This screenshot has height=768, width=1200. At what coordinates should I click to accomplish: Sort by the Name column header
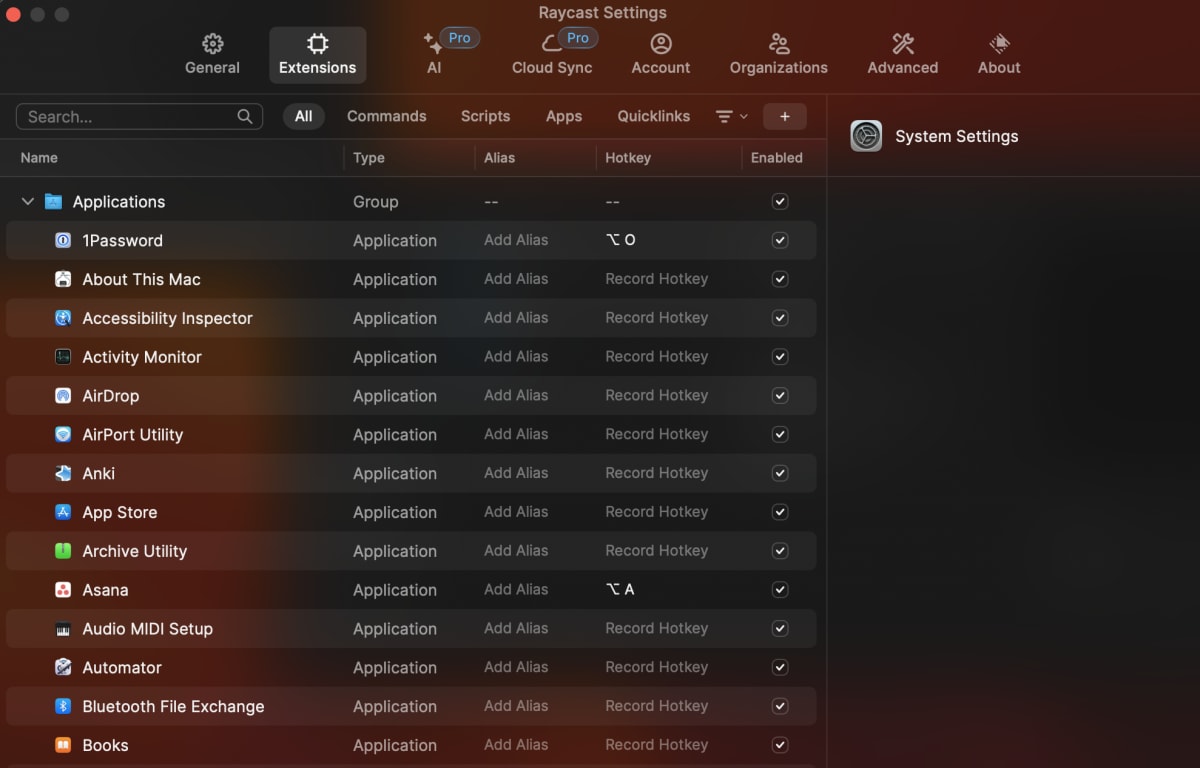[39, 158]
